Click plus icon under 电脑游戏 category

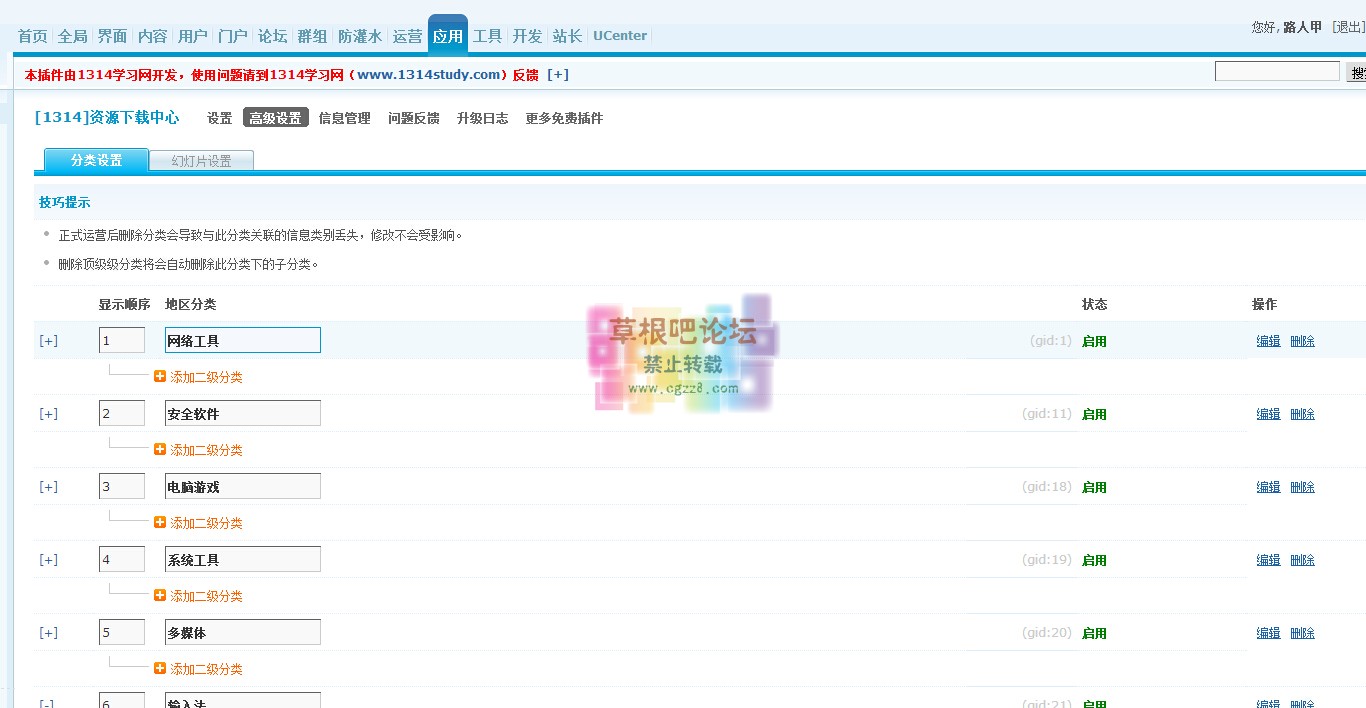point(160,523)
